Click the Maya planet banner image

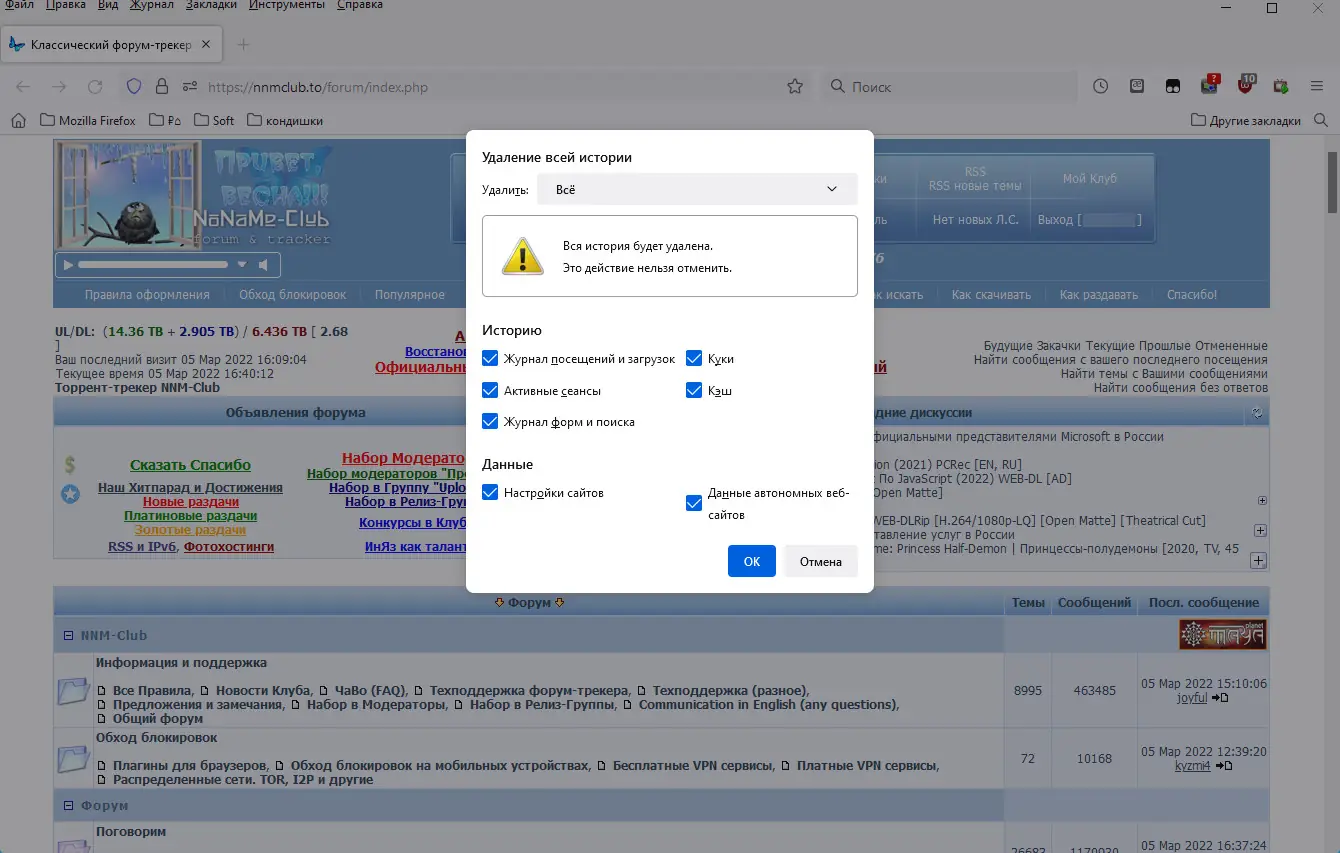click(1222, 634)
